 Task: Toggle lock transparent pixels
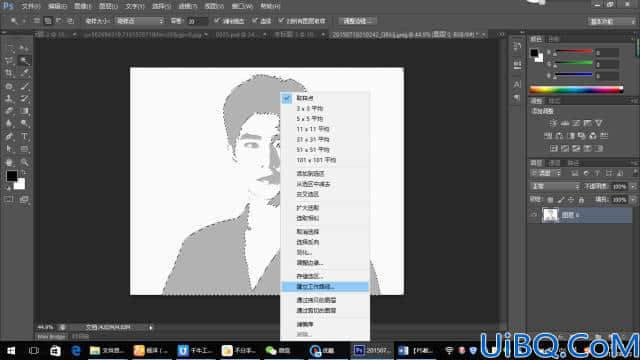[550, 200]
